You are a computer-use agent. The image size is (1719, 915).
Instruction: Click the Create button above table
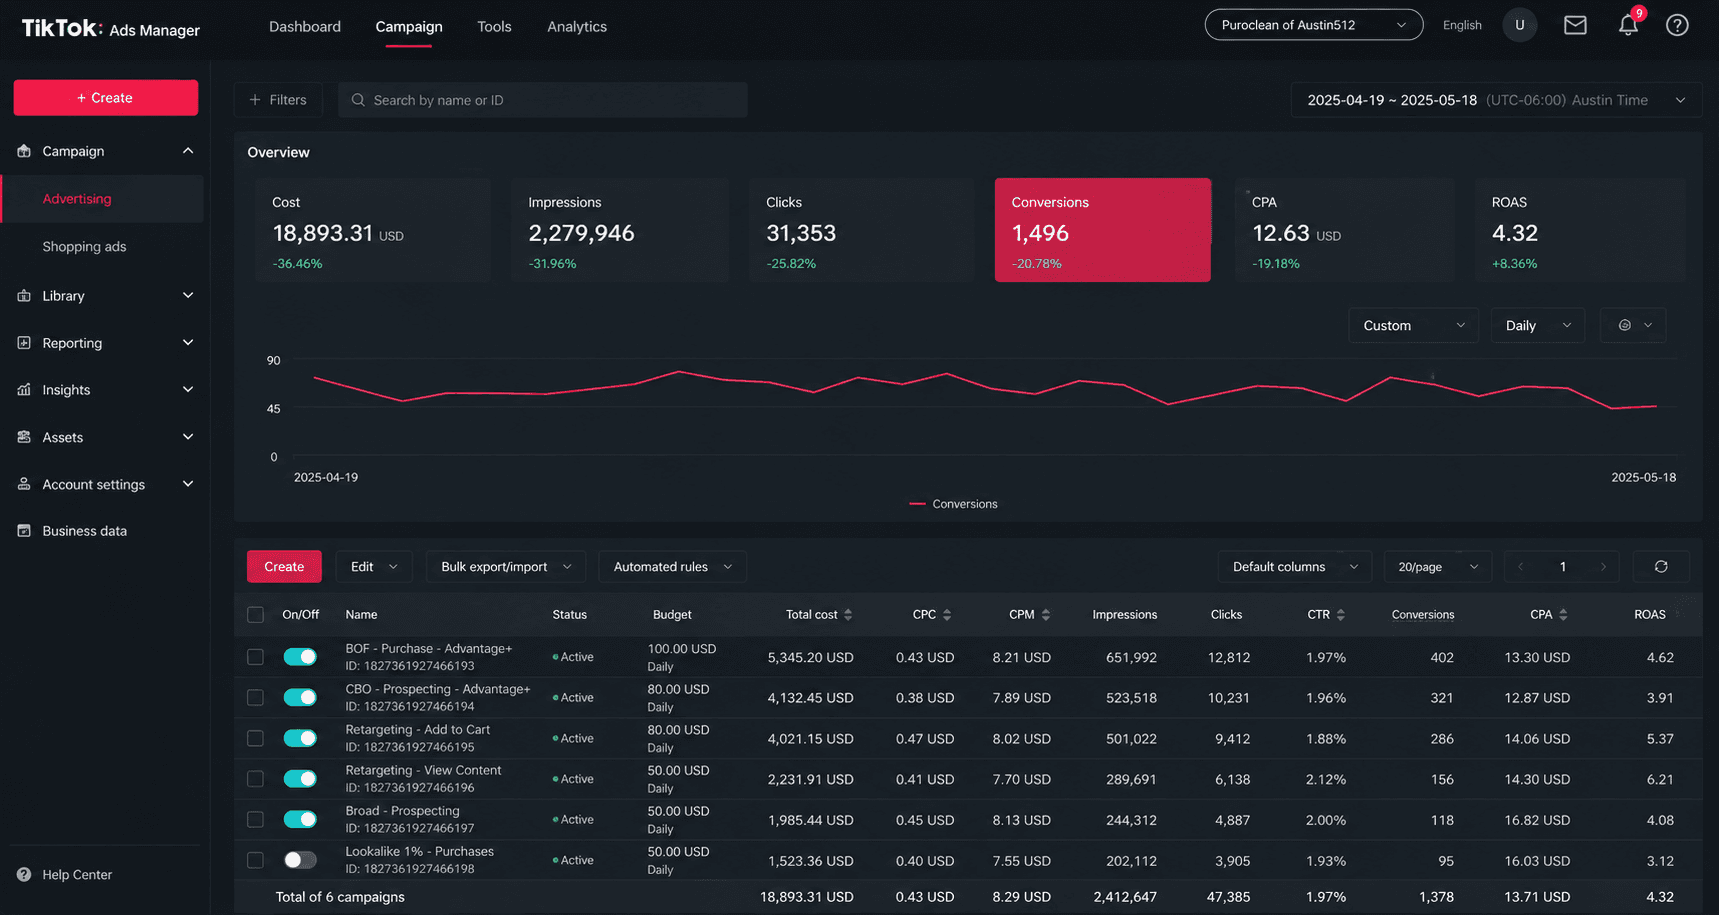(284, 567)
